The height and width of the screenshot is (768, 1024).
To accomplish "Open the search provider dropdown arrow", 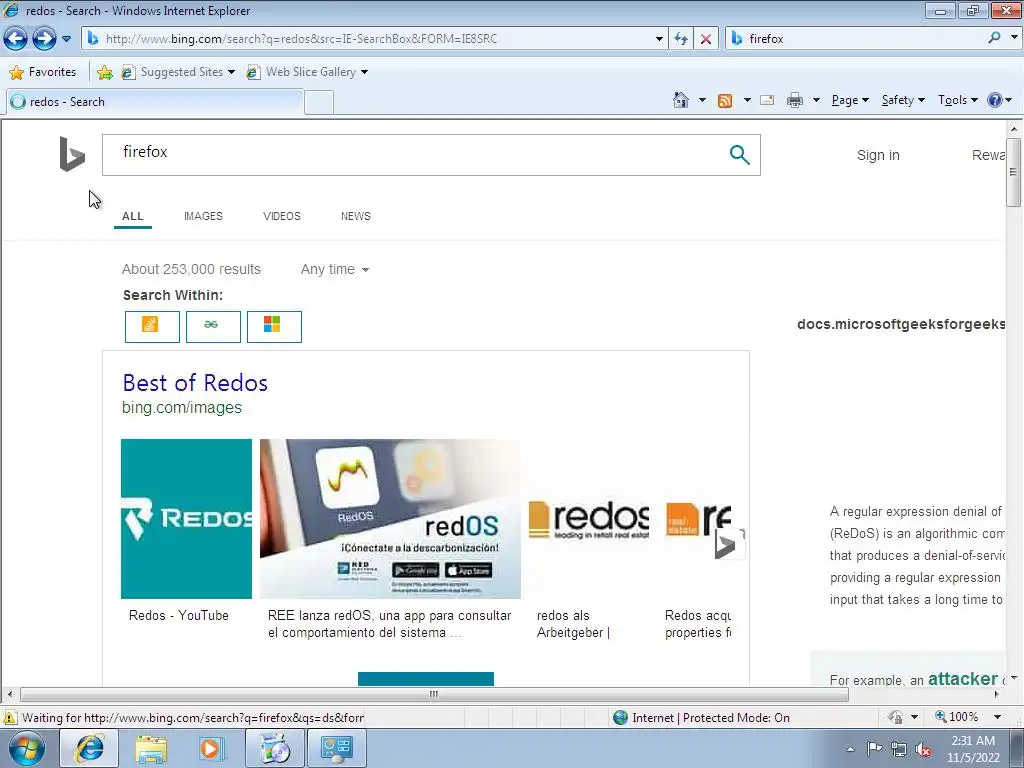I will 1014,38.
